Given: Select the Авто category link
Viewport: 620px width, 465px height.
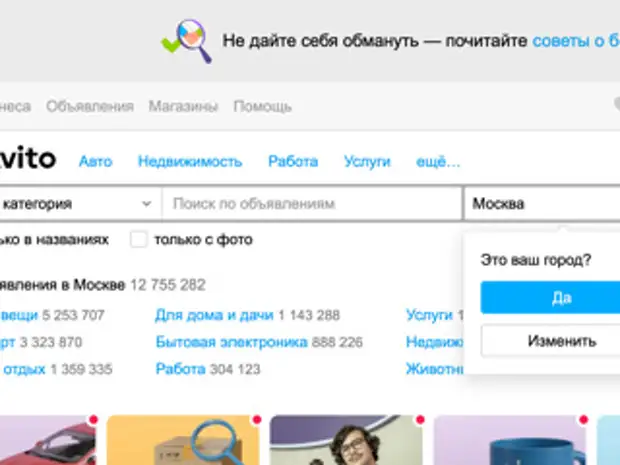Looking at the screenshot, I should coord(96,161).
